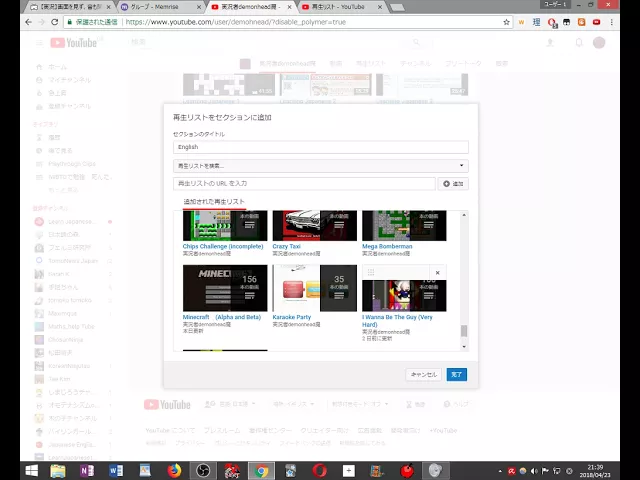Open the Minecraft (Alpha and Beta) link
The width and height of the screenshot is (640, 480).
(x=222, y=317)
